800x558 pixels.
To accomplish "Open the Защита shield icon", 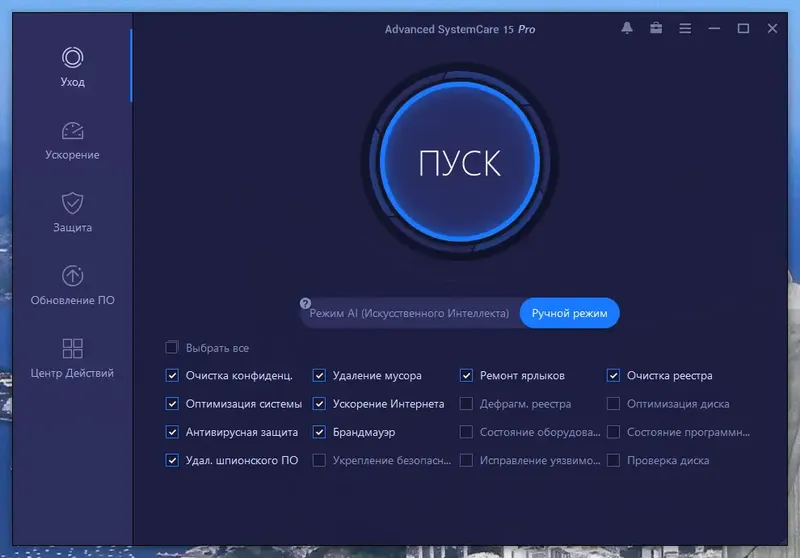I will click(72, 203).
